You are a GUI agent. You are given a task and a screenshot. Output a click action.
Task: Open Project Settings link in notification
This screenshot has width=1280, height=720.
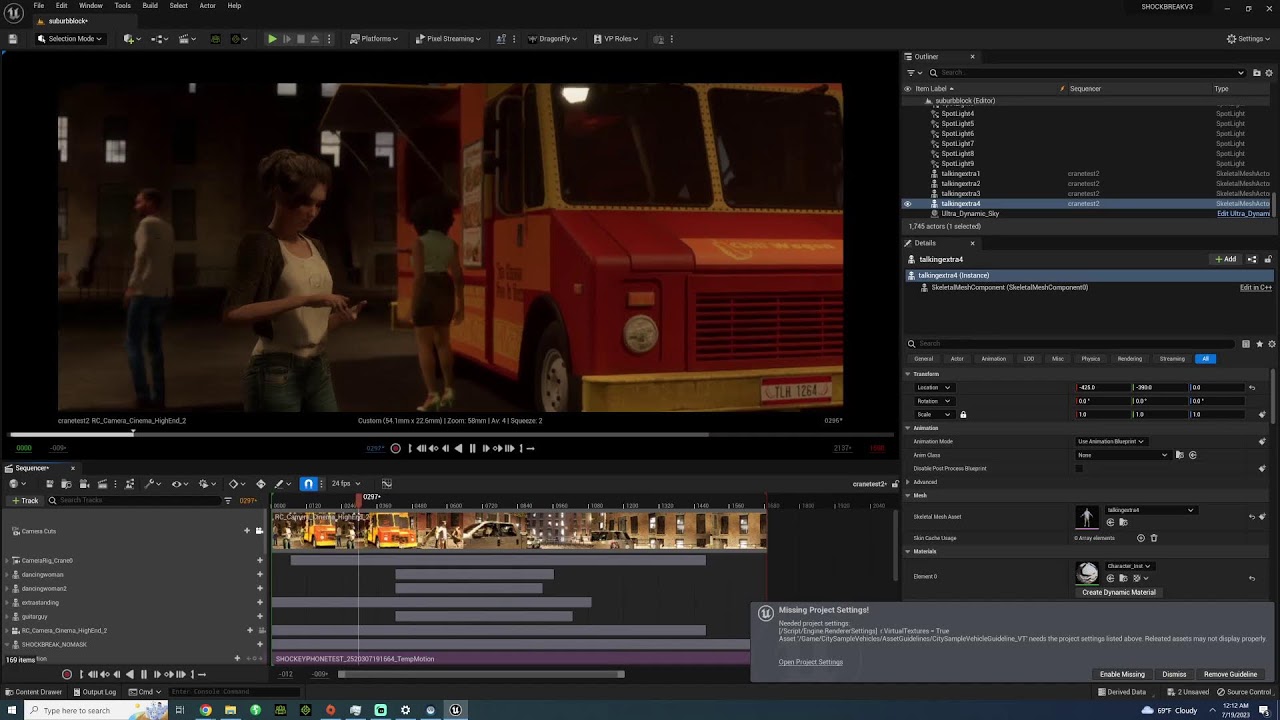pyautogui.click(x=811, y=662)
